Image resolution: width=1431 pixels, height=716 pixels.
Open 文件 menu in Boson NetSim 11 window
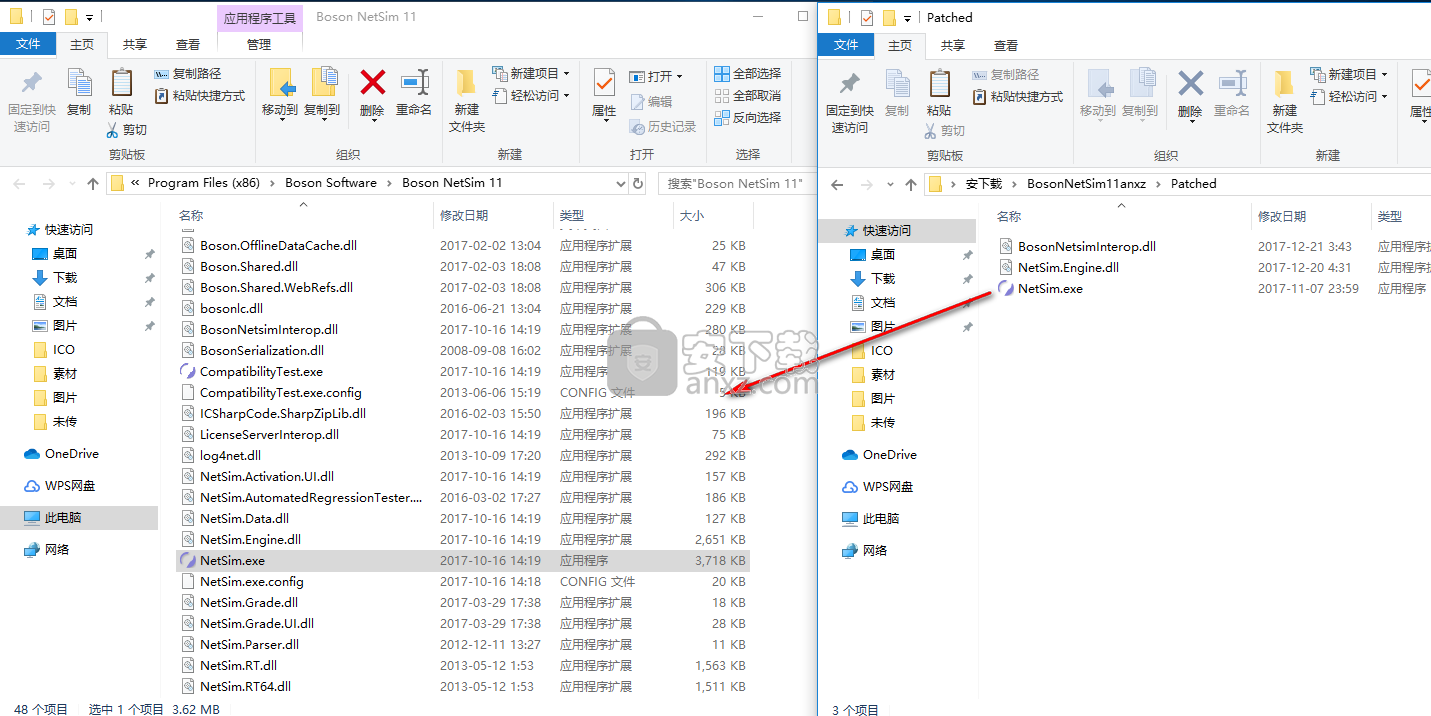click(x=28, y=44)
